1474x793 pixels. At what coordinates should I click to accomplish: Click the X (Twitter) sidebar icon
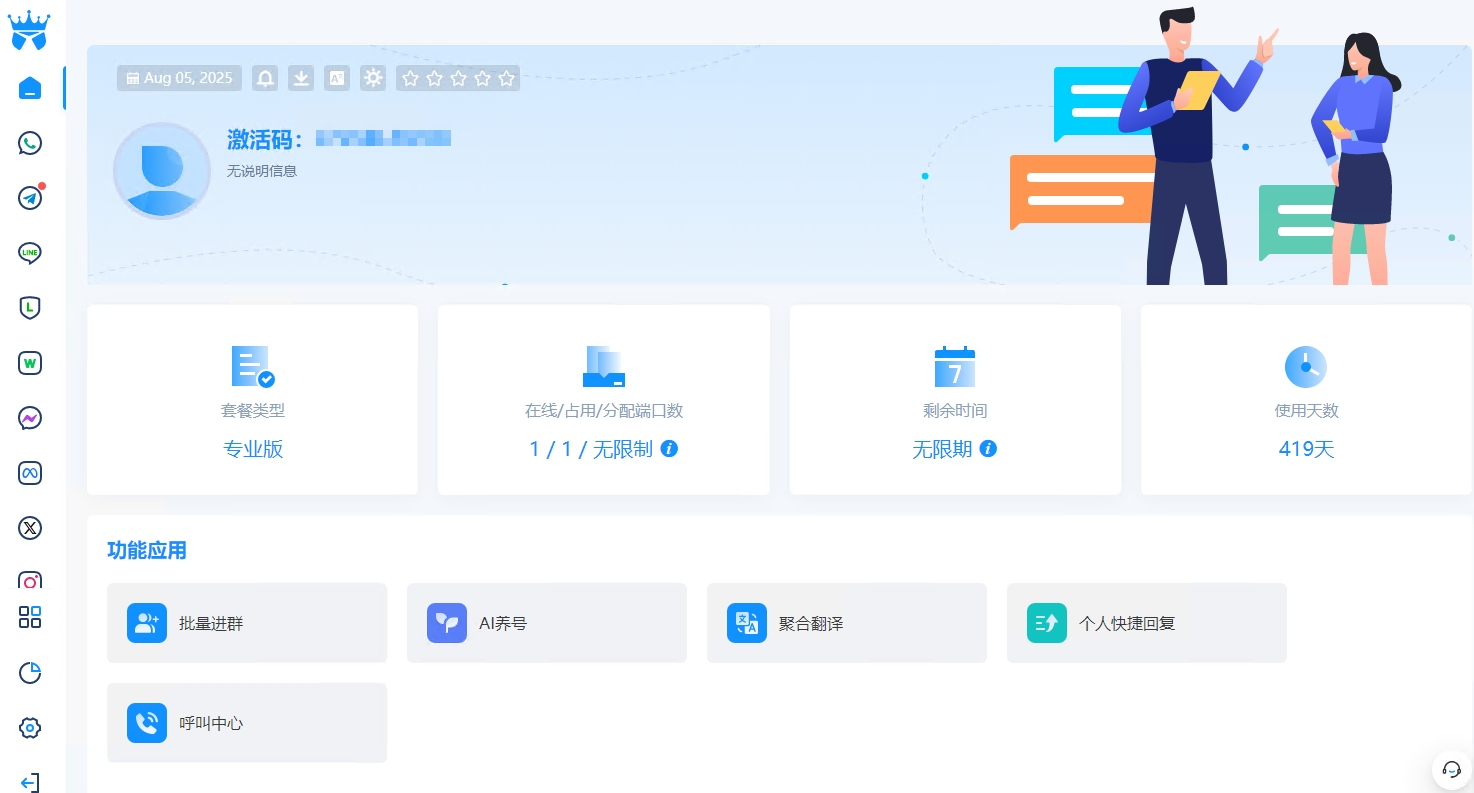tap(30, 528)
